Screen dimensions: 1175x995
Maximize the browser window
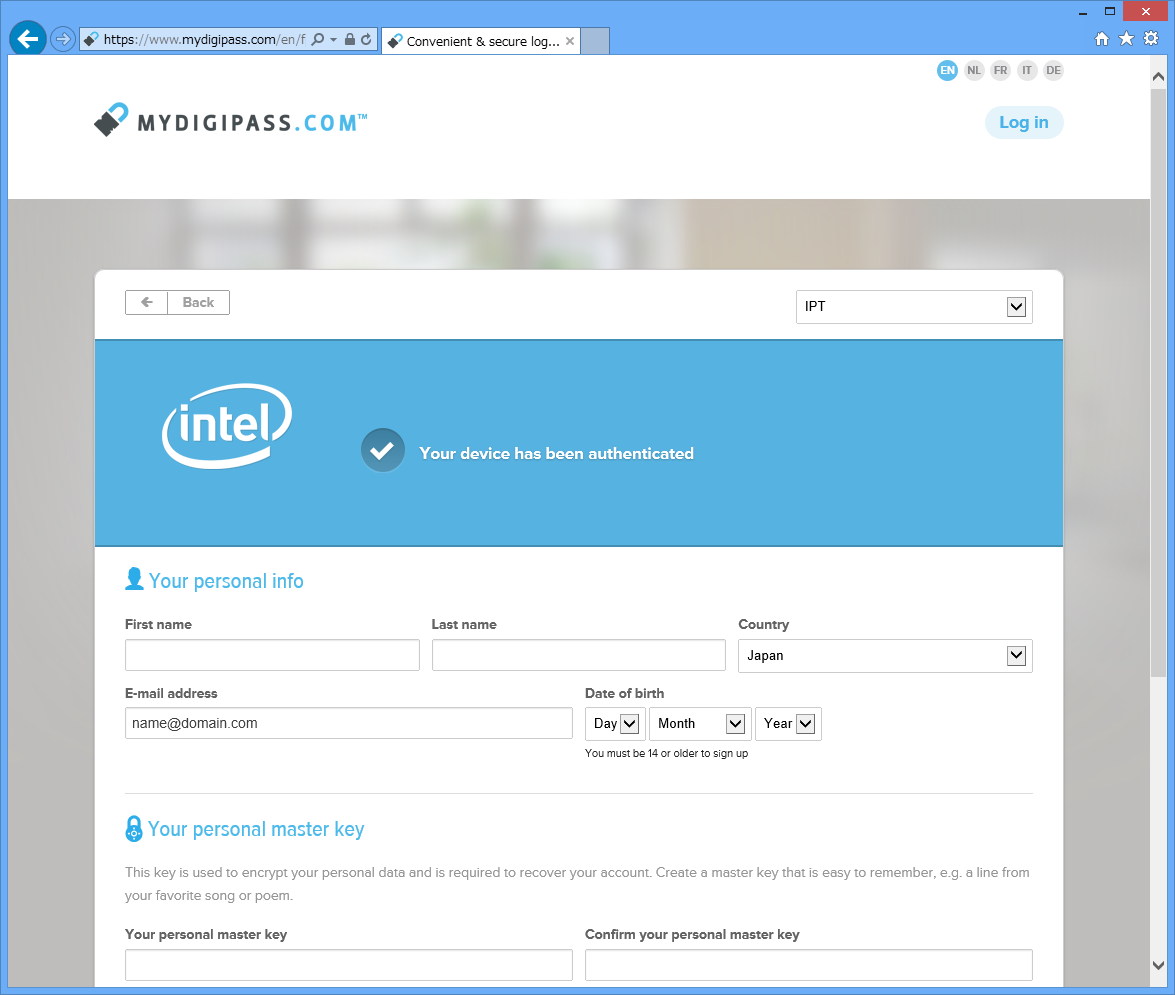coord(1110,11)
